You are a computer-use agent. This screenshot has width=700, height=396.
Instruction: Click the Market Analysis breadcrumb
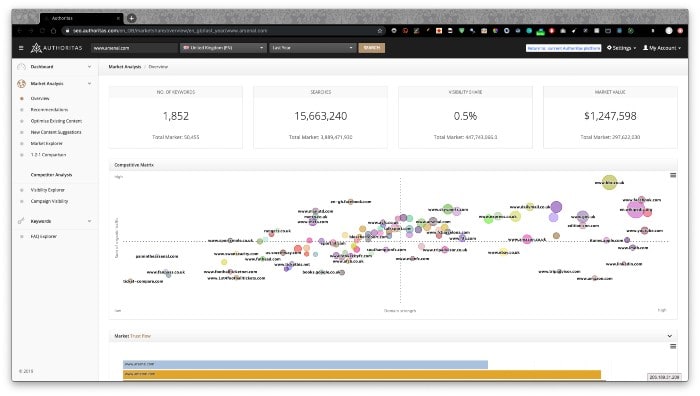pos(125,67)
